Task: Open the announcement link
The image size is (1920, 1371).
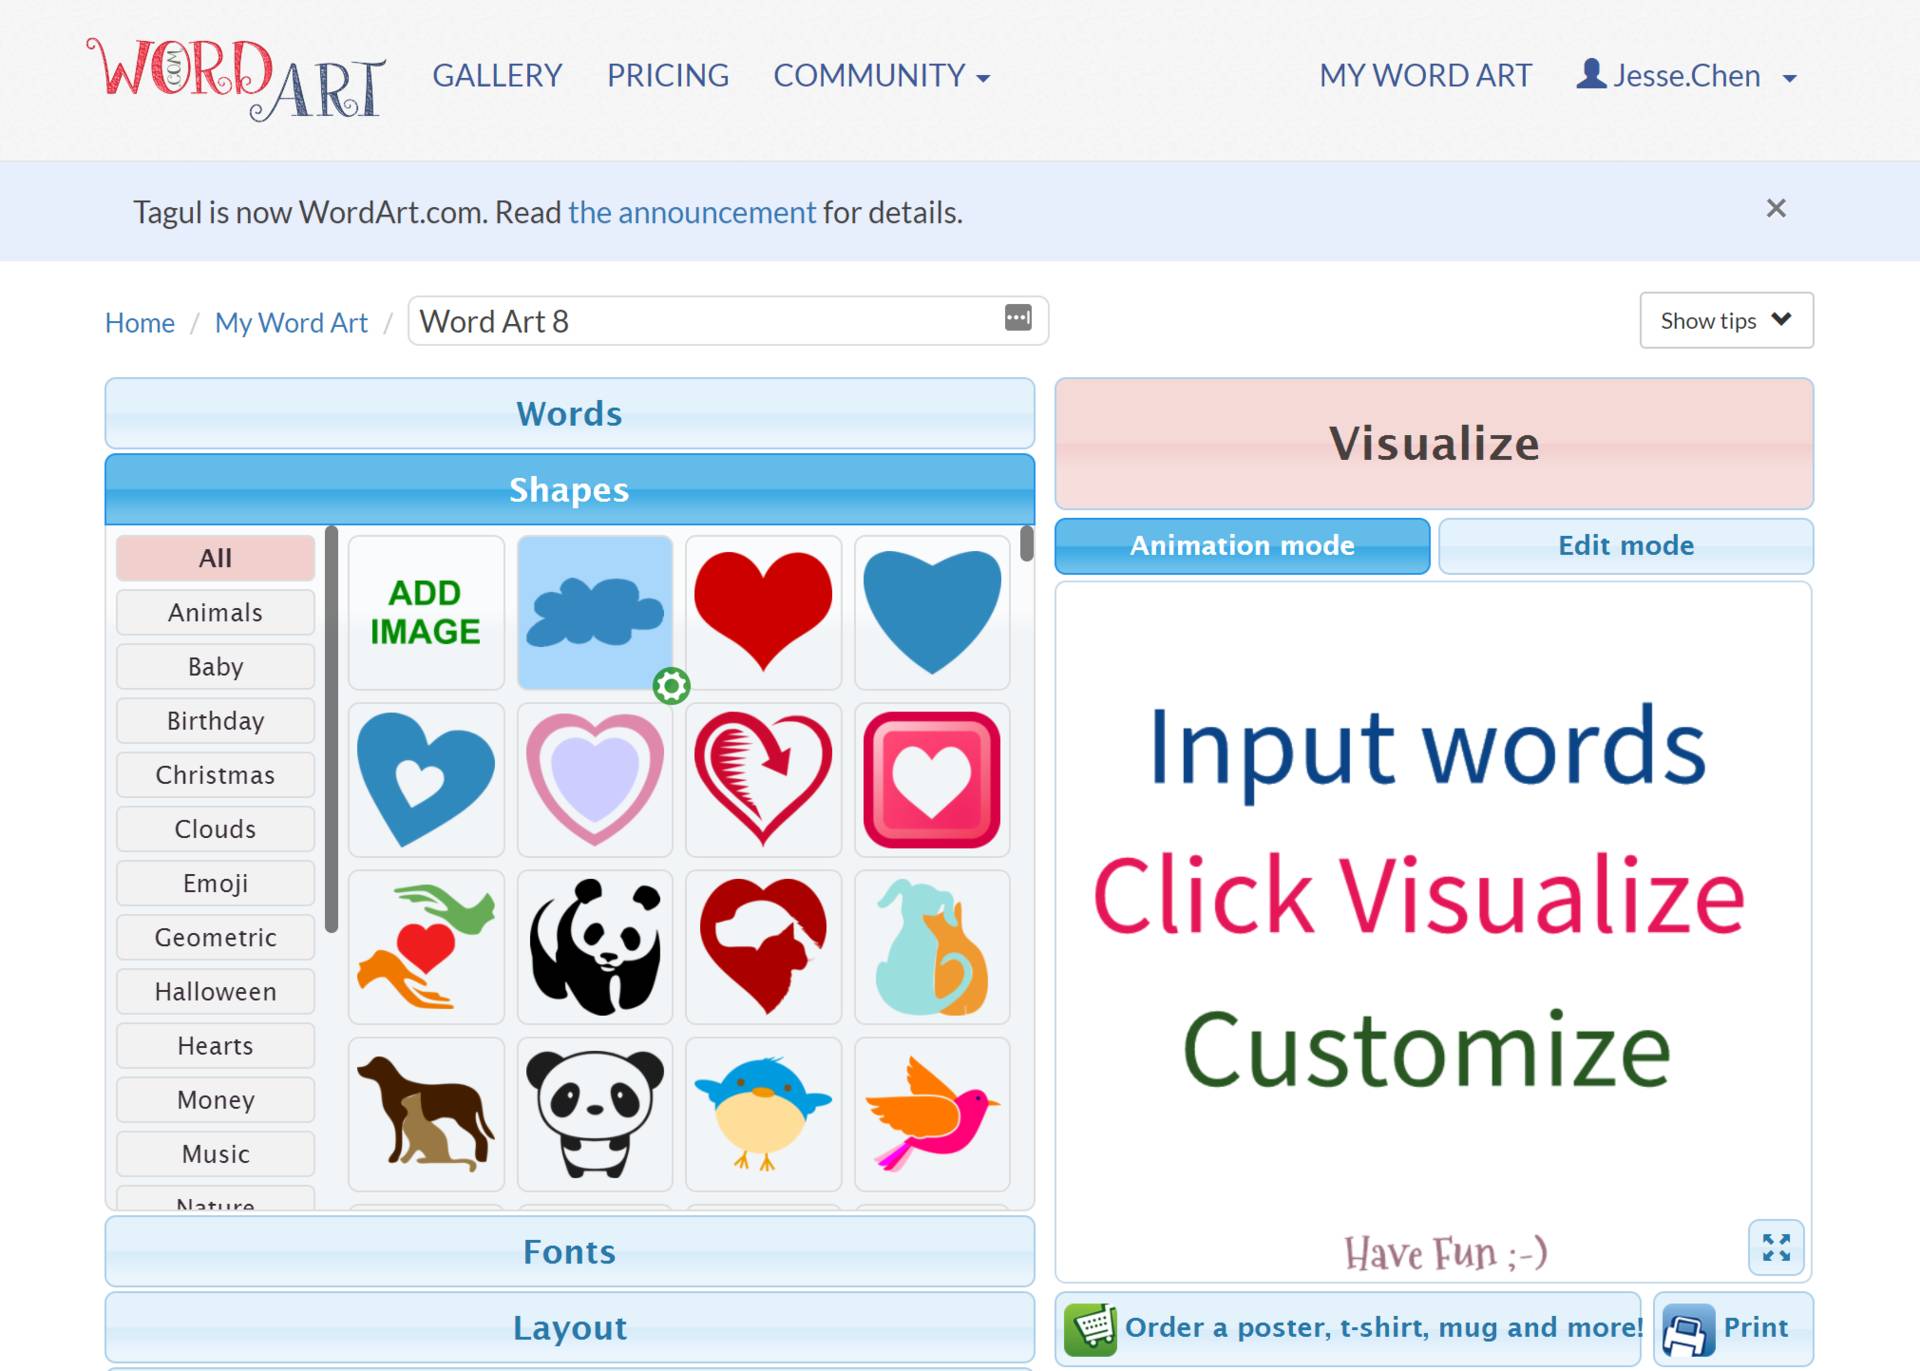Action: (x=692, y=212)
